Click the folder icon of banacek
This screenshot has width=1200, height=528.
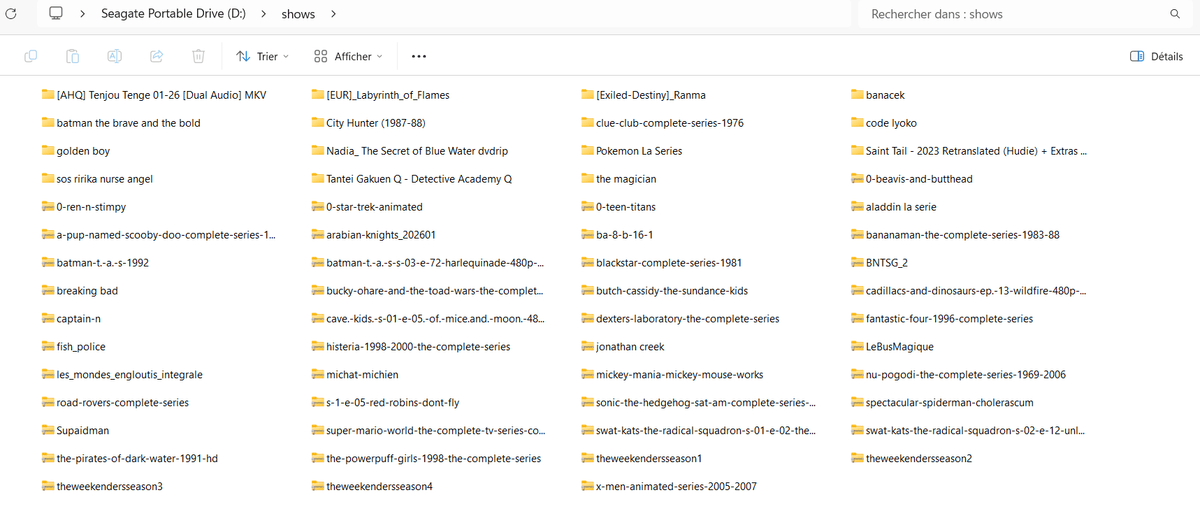[x=857, y=95]
